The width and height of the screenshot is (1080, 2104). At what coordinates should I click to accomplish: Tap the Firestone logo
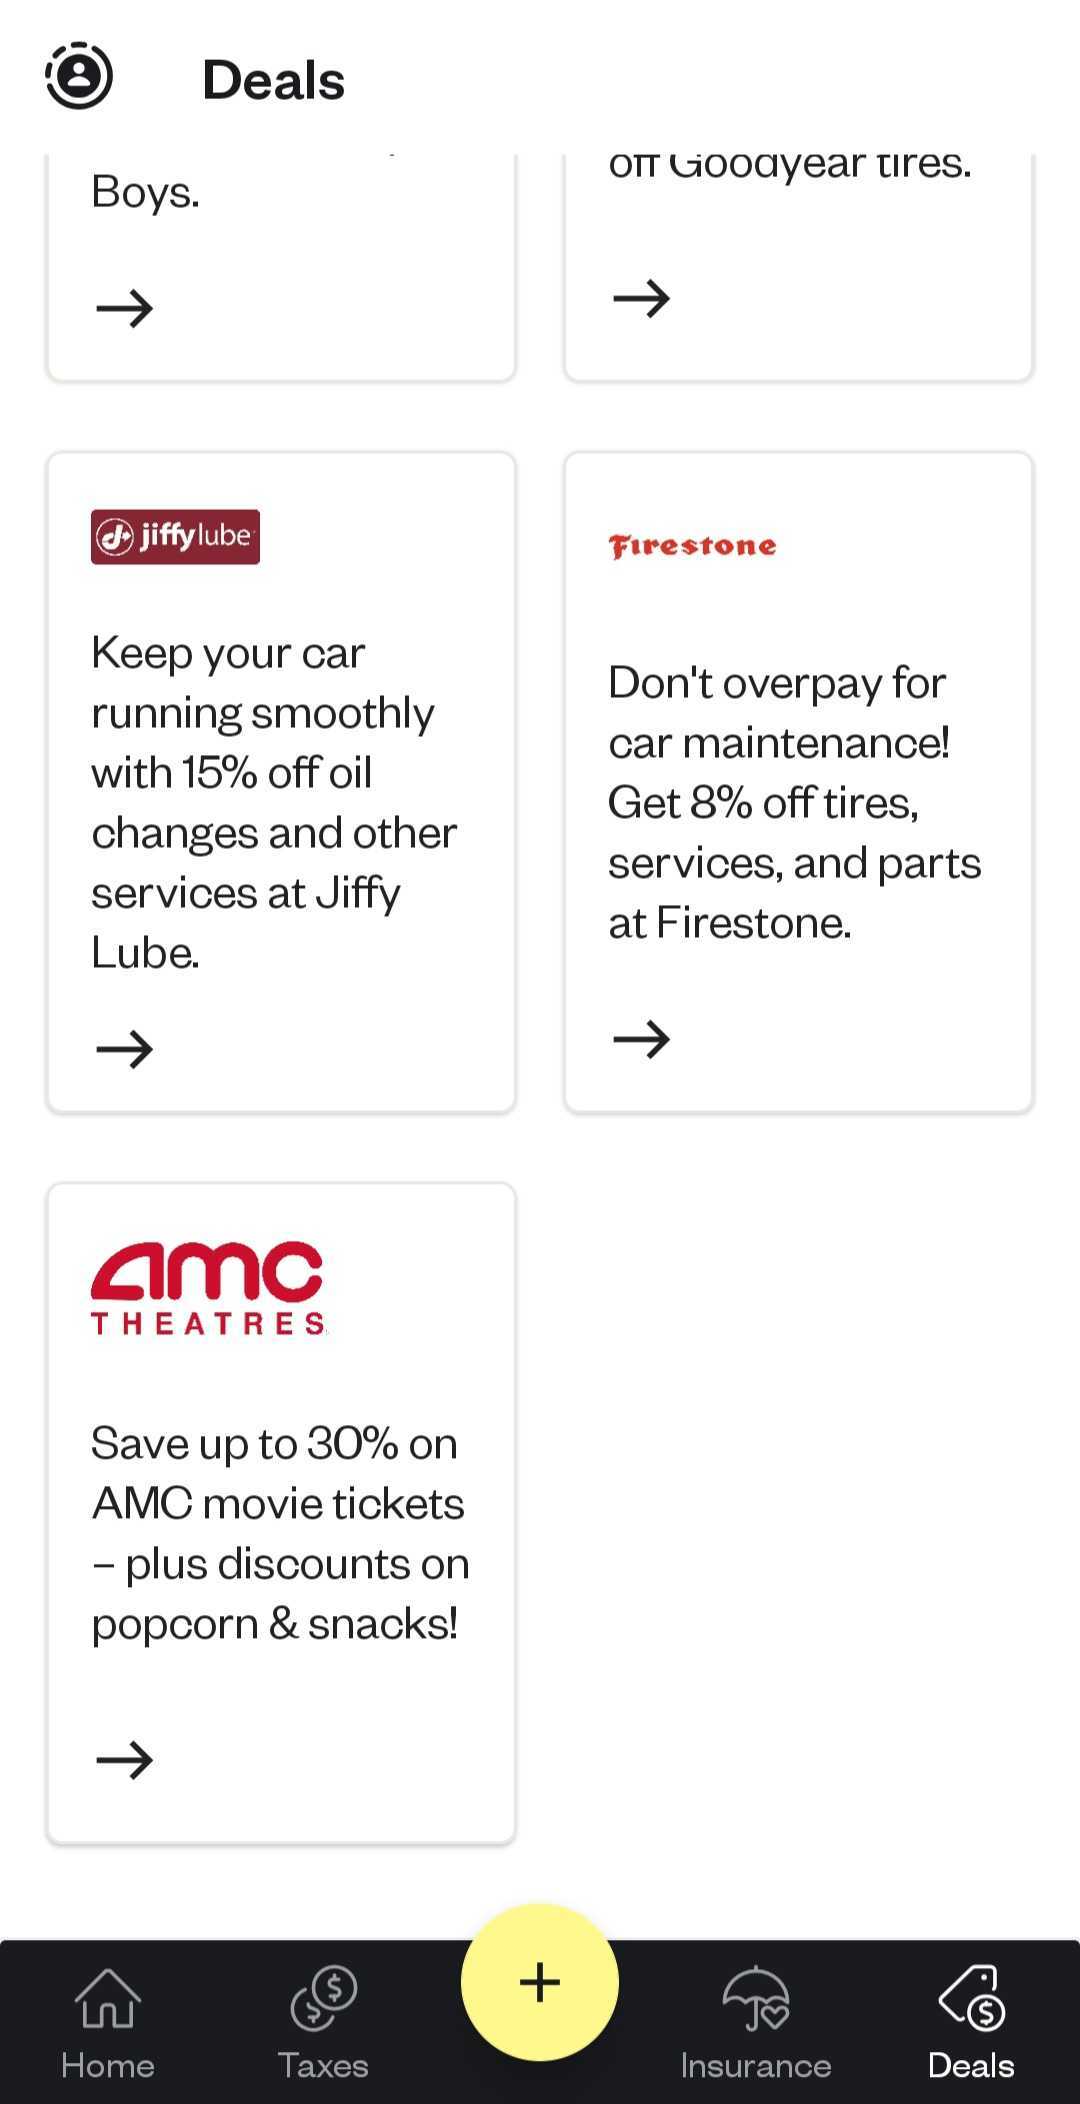coord(692,546)
